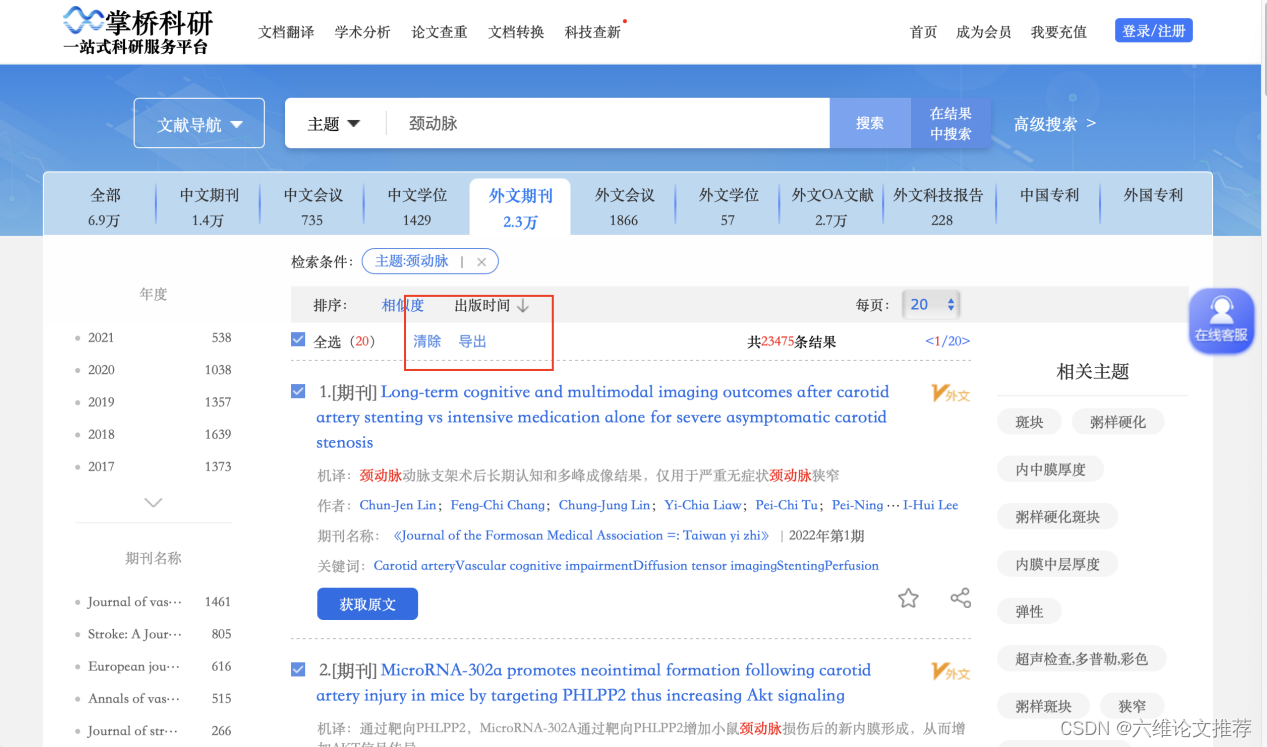Go to 首页 home page
1267x747 pixels.
coord(923,32)
